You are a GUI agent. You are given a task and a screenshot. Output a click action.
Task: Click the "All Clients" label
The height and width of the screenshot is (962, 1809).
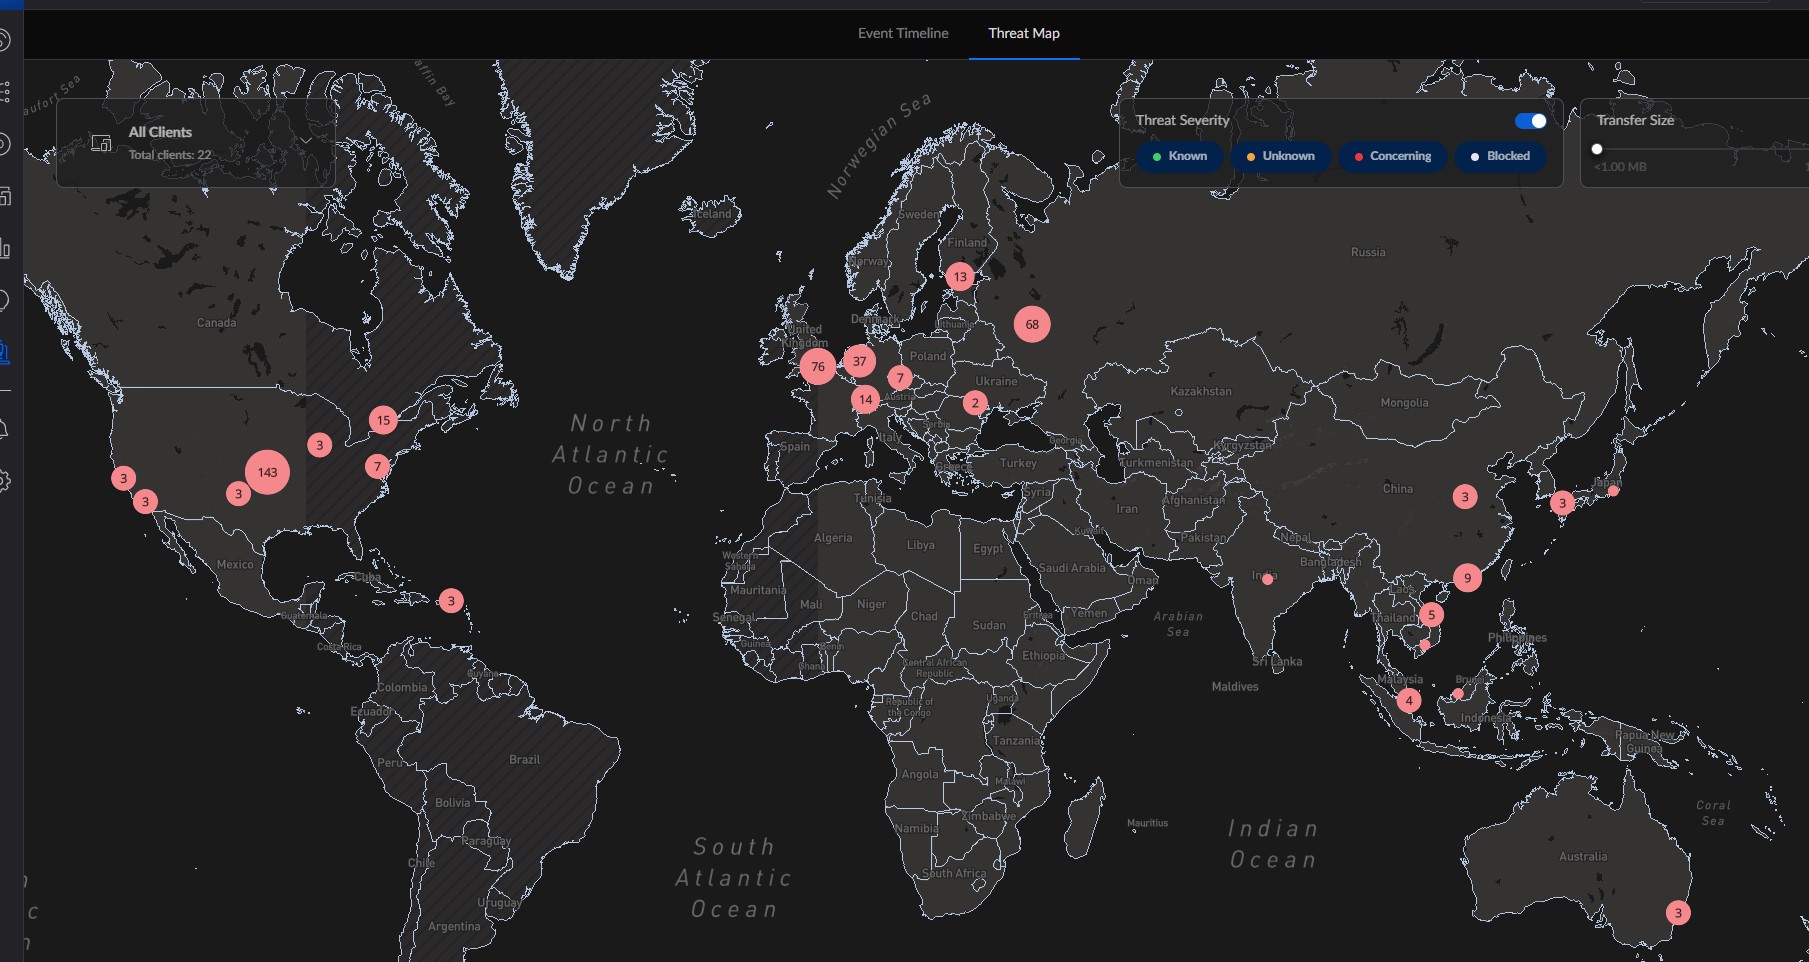[160, 132]
